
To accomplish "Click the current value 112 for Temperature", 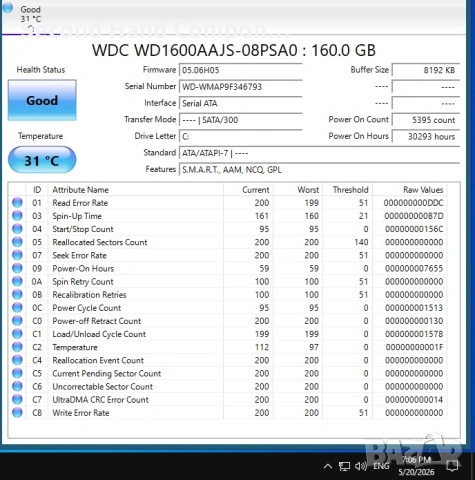I will pos(262,347).
